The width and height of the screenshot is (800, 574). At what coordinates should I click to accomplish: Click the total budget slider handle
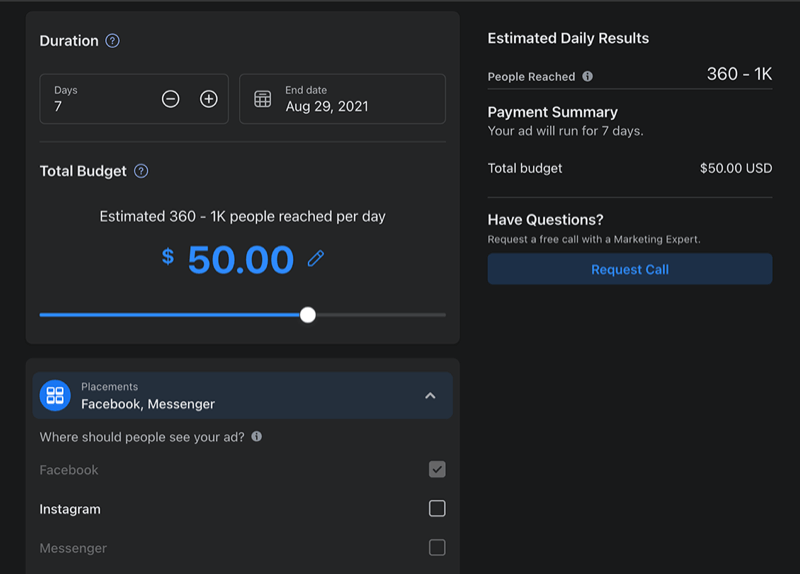(308, 315)
